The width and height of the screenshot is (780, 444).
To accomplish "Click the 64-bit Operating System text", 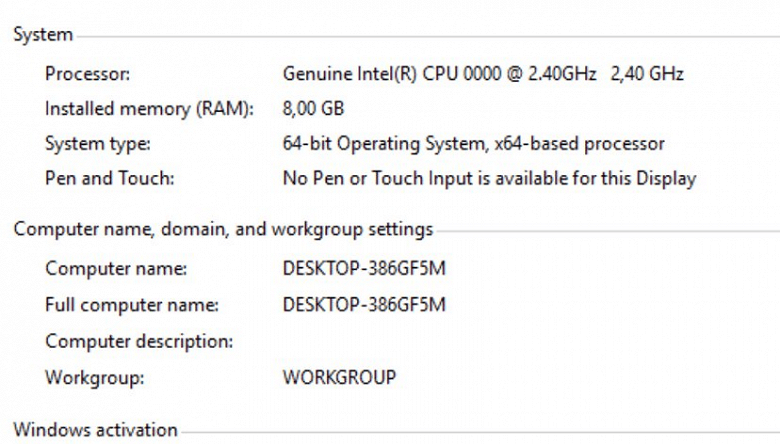I will tap(384, 144).
